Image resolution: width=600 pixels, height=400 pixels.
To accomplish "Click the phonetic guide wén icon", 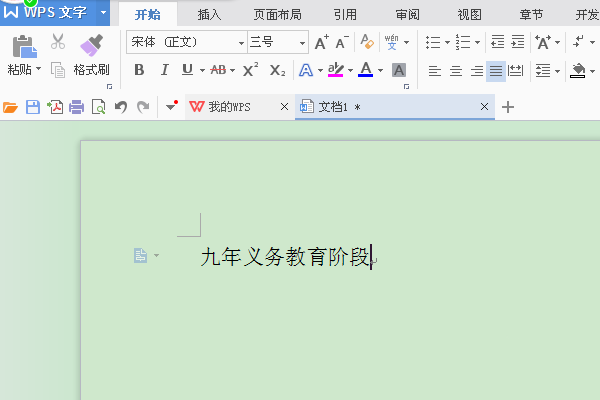I will click(x=391, y=42).
